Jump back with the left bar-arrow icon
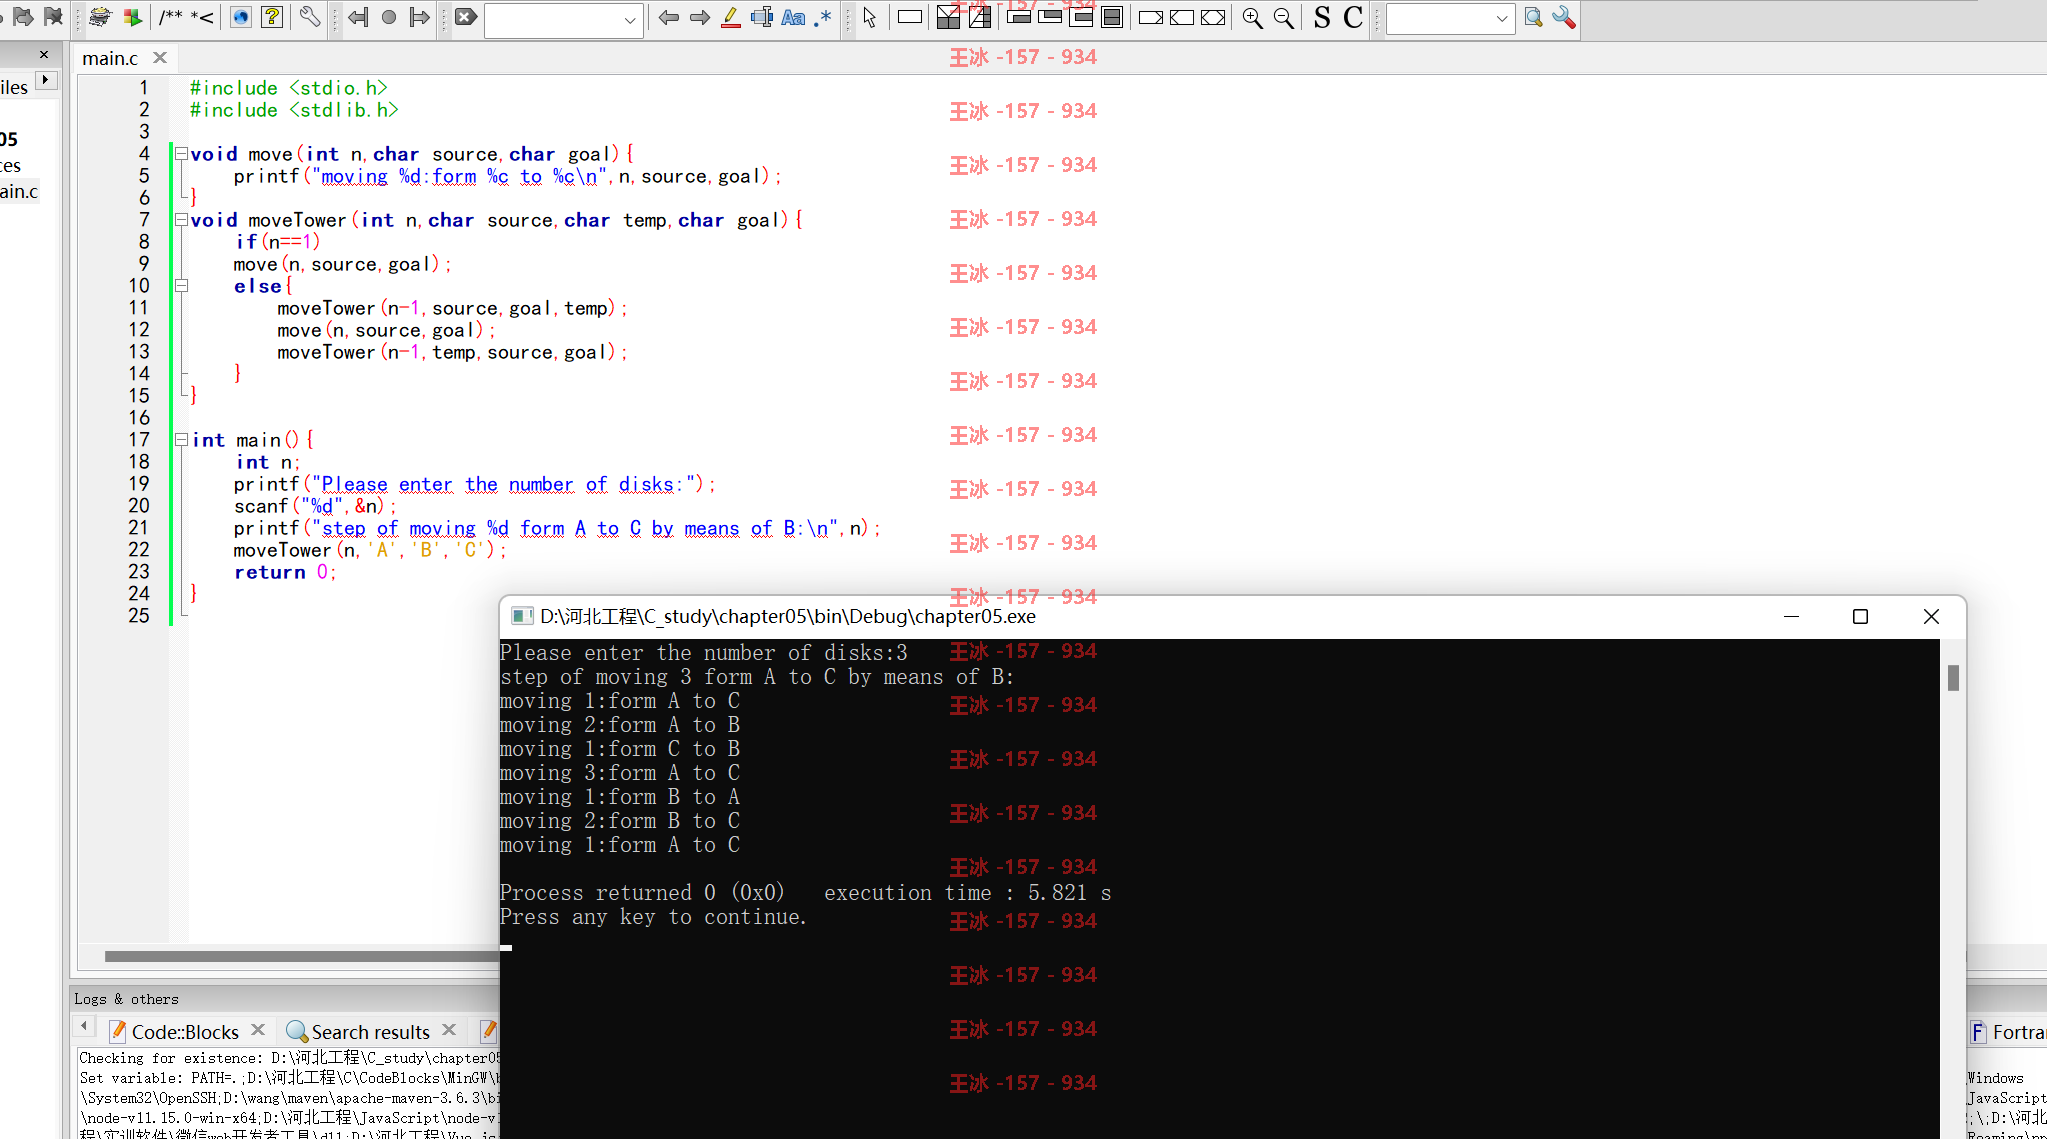Screen dimensions: 2047x1139 point(358,17)
